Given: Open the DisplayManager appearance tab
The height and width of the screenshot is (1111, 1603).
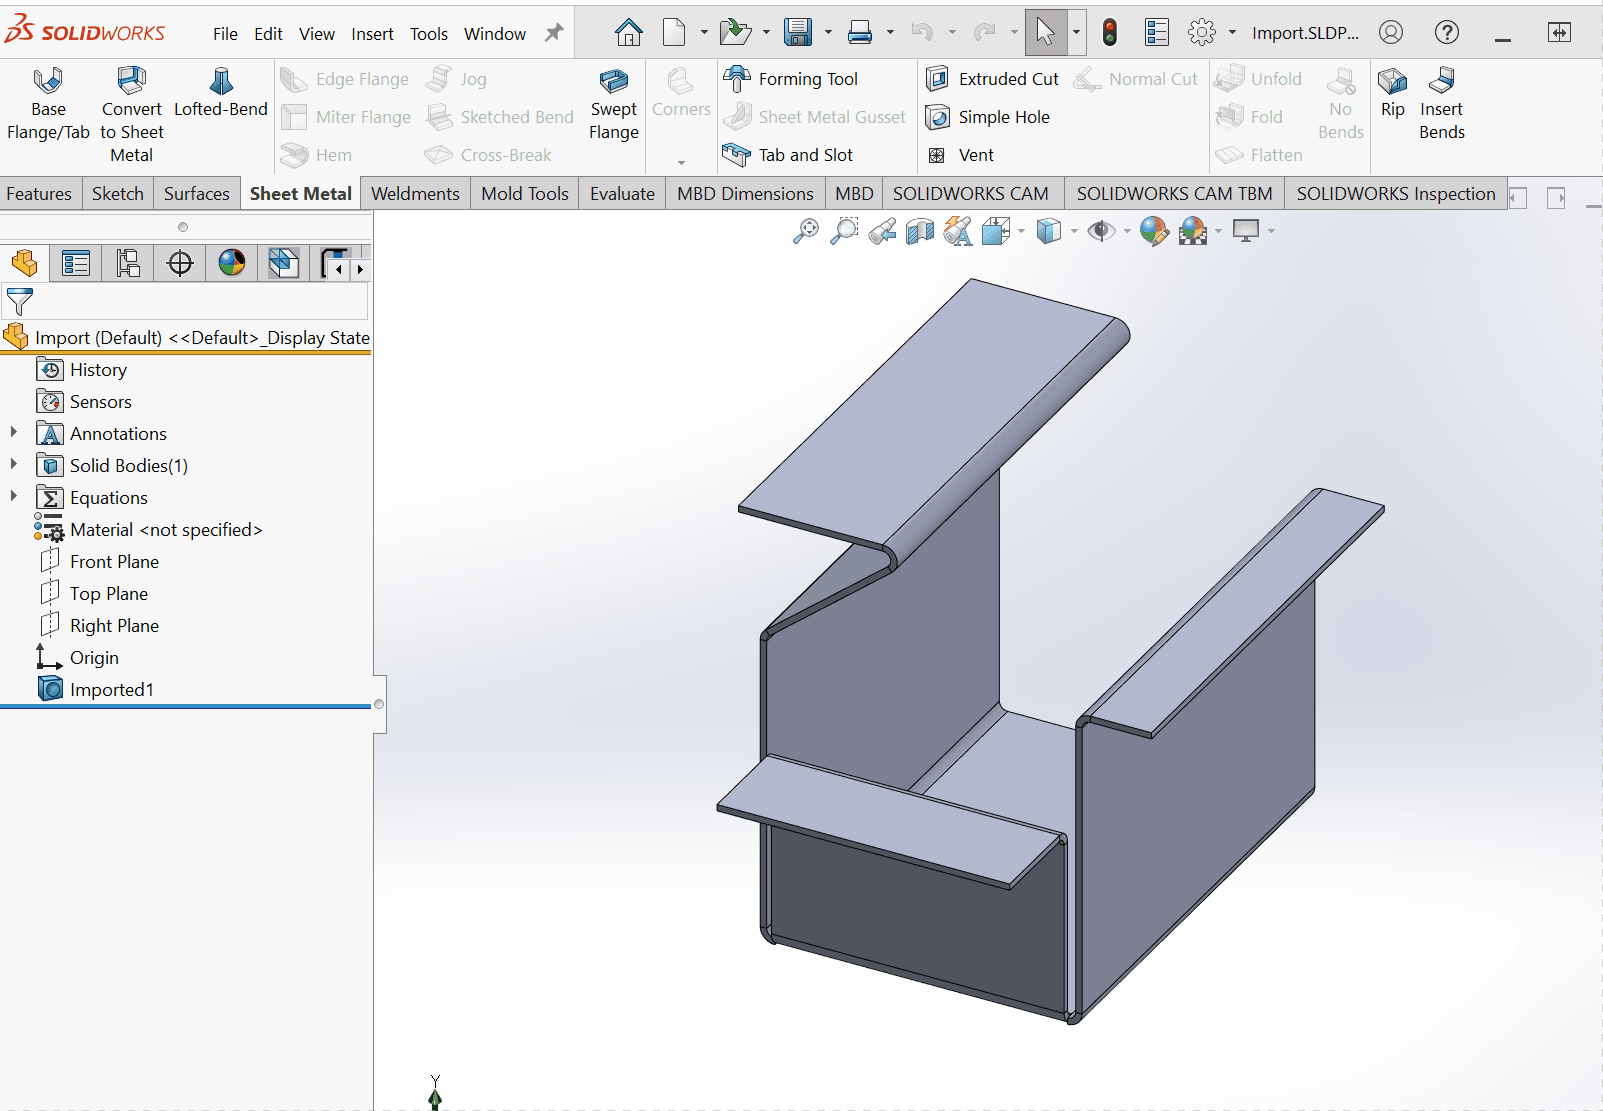Looking at the screenshot, I should click(232, 263).
